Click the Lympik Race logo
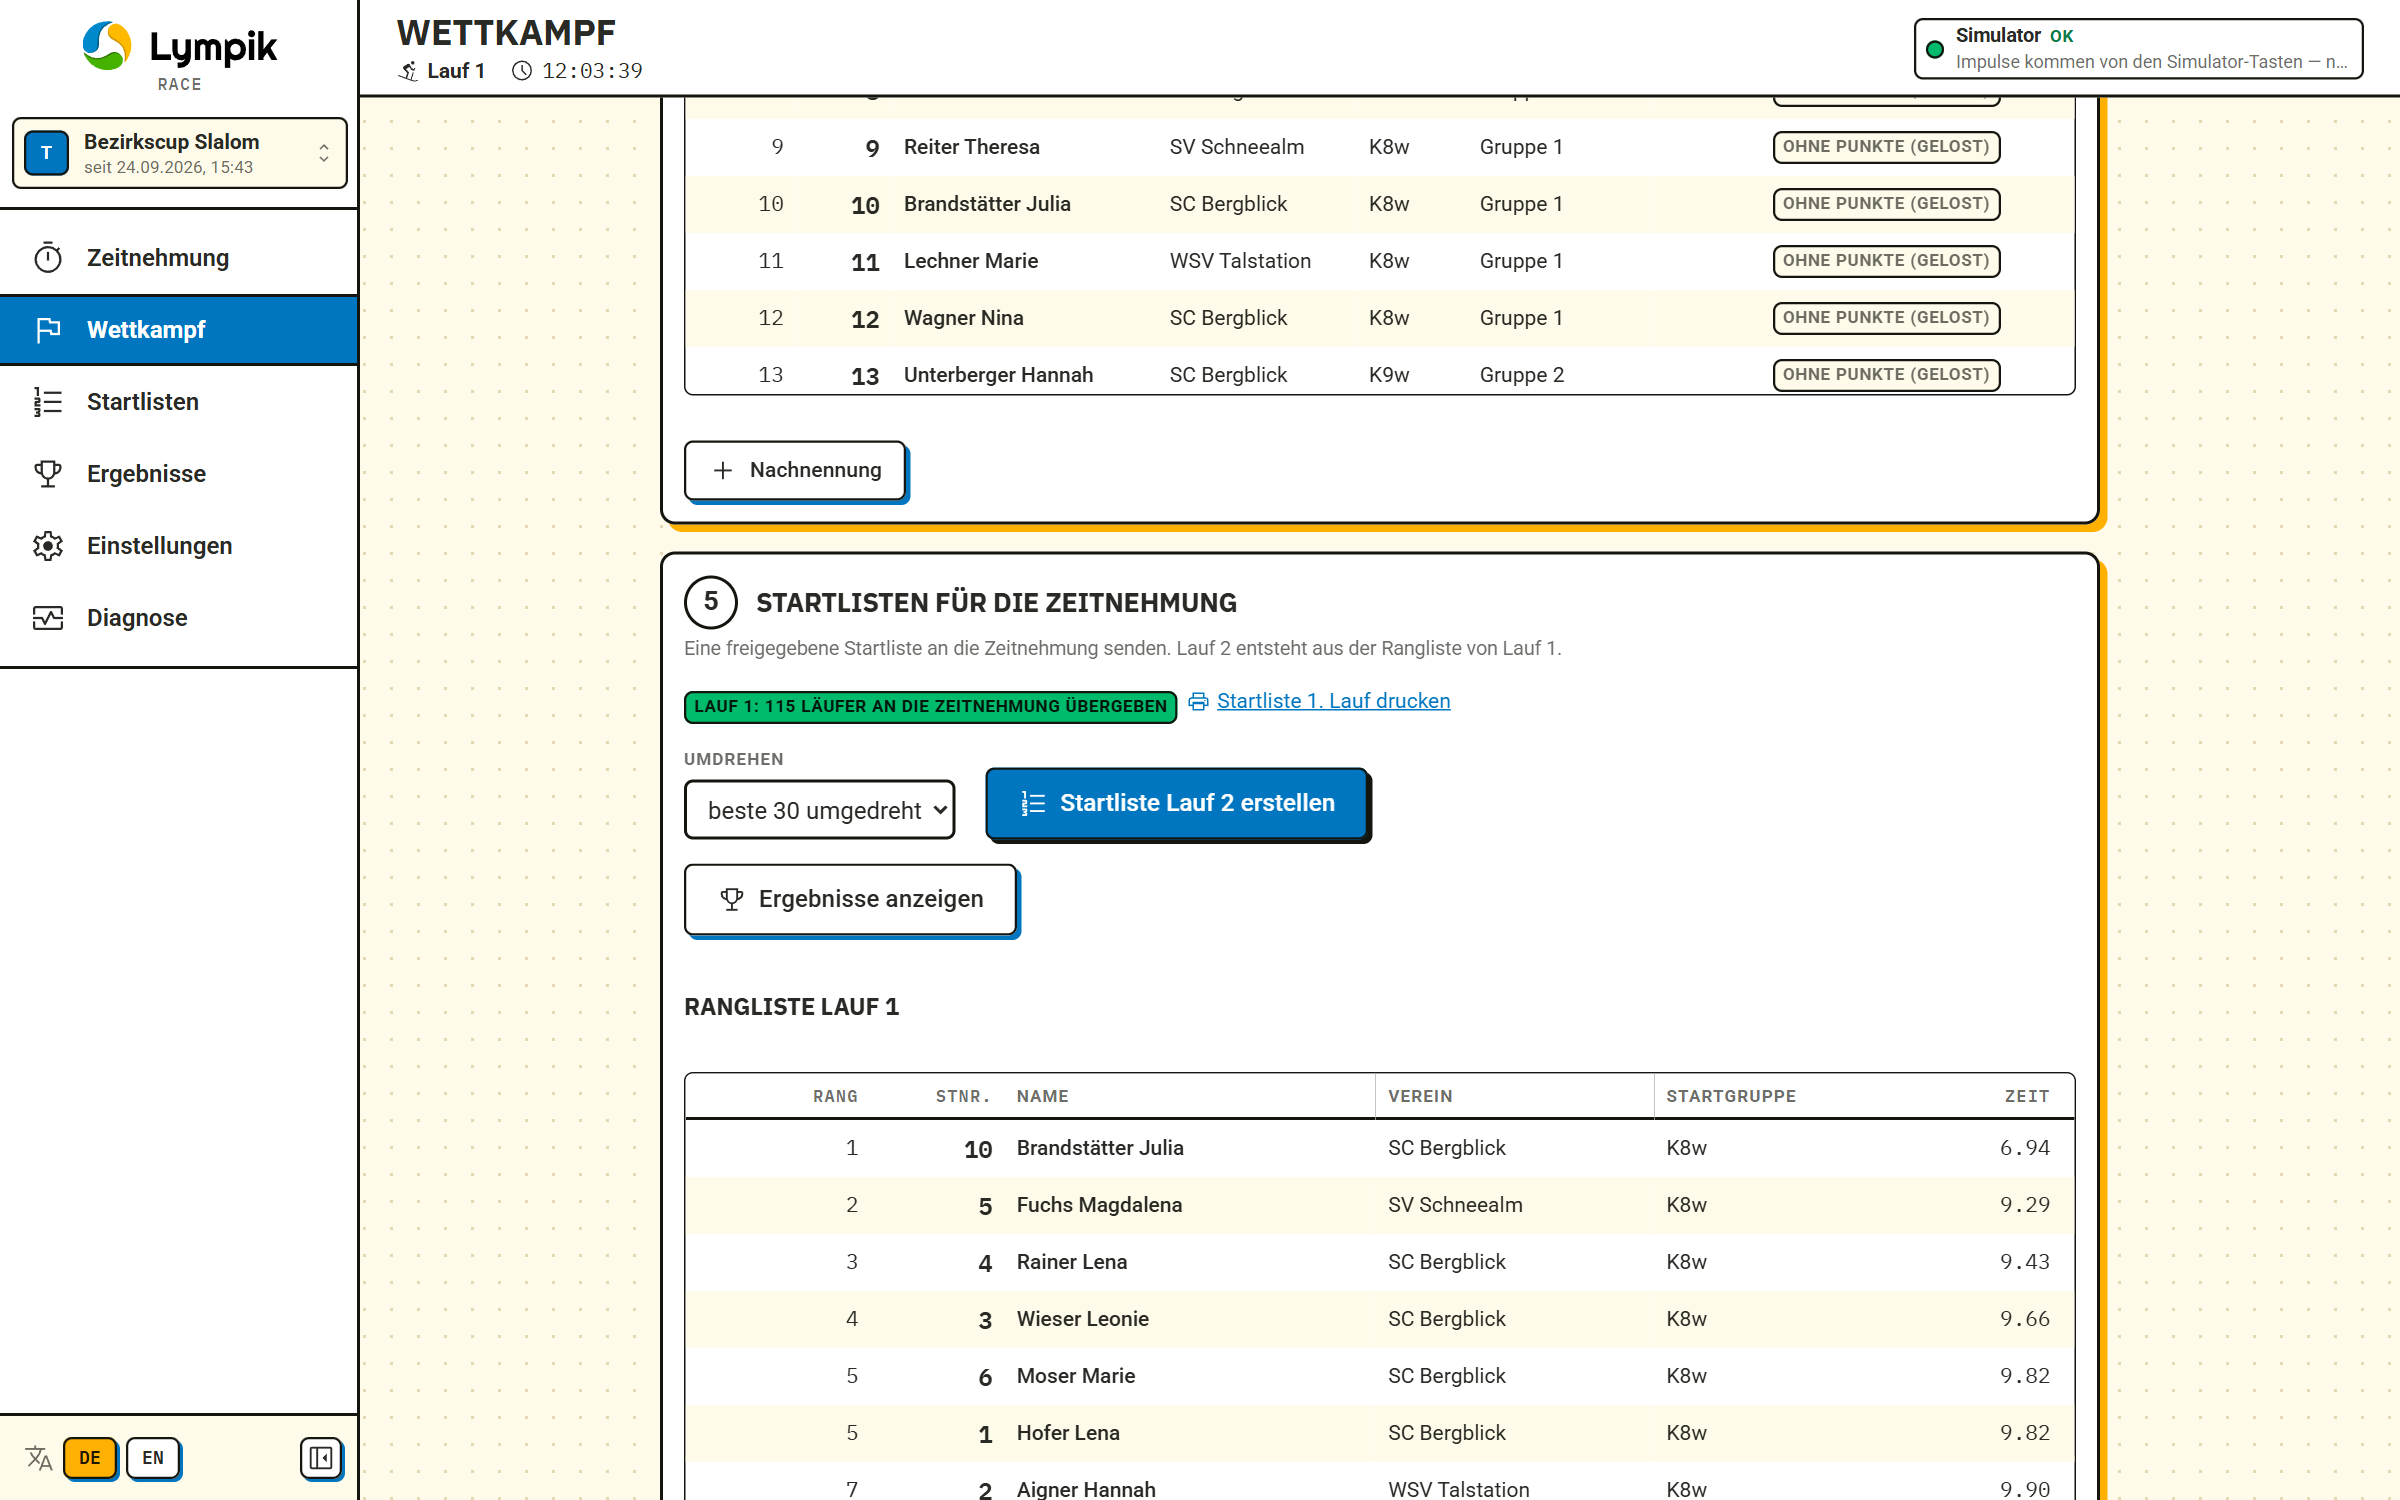The height and width of the screenshot is (1500, 2400). pyautogui.click(x=180, y=56)
